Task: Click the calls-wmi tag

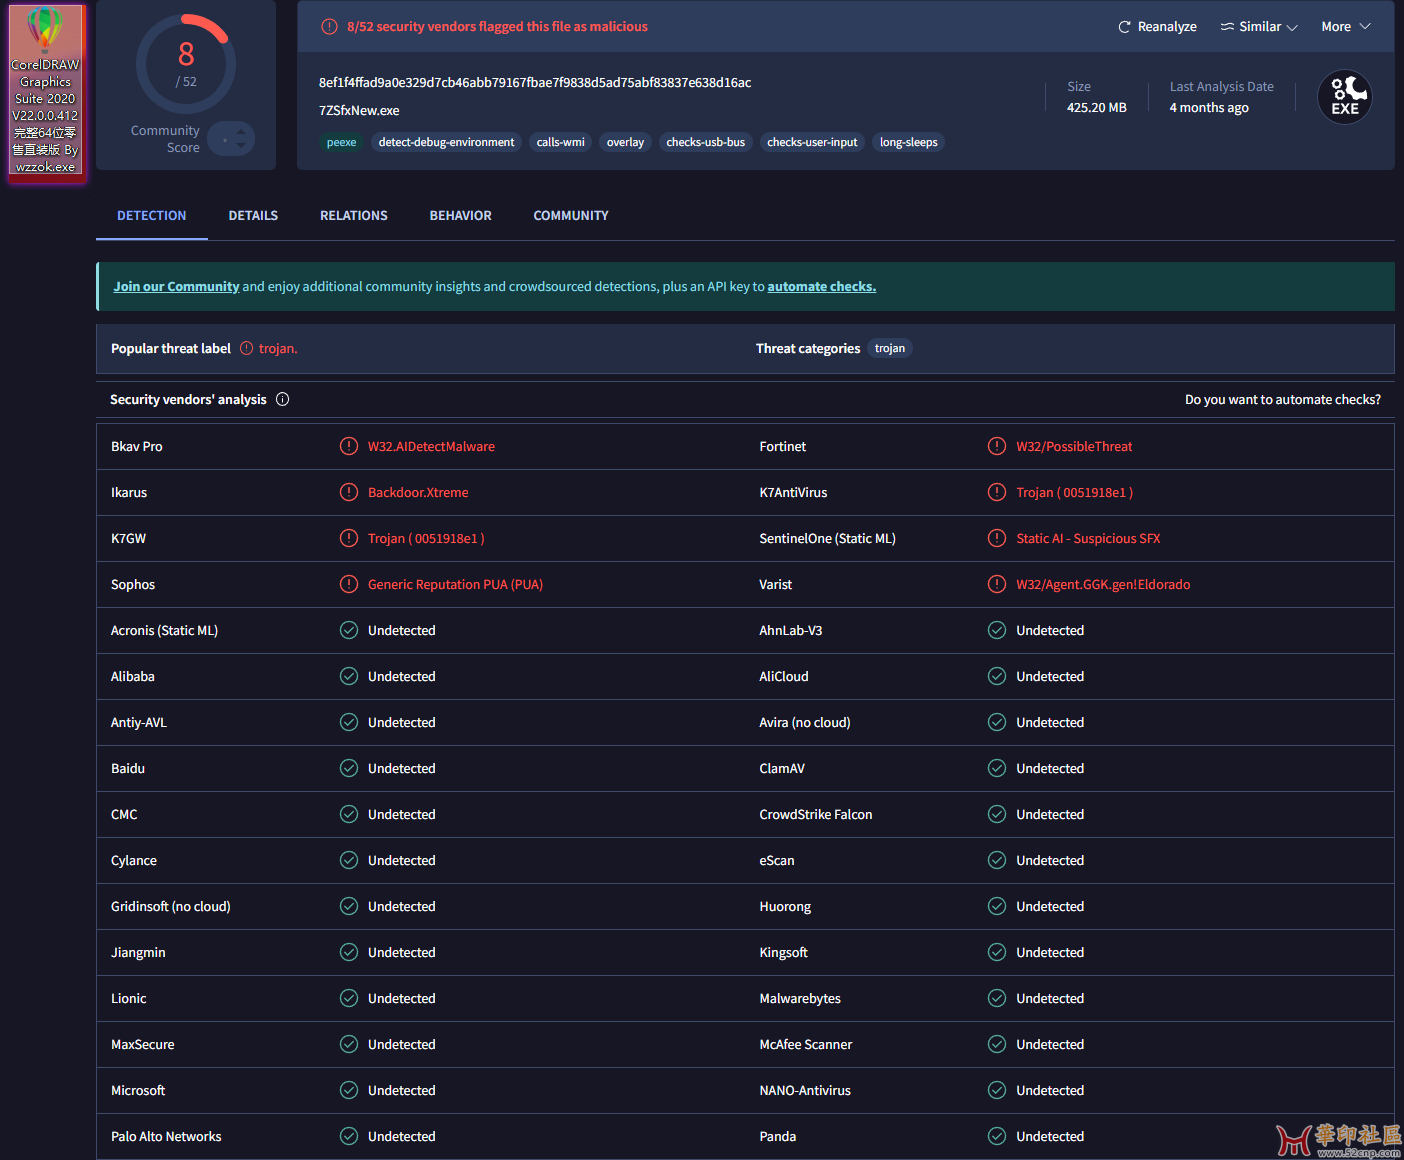Action: (561, 142)
